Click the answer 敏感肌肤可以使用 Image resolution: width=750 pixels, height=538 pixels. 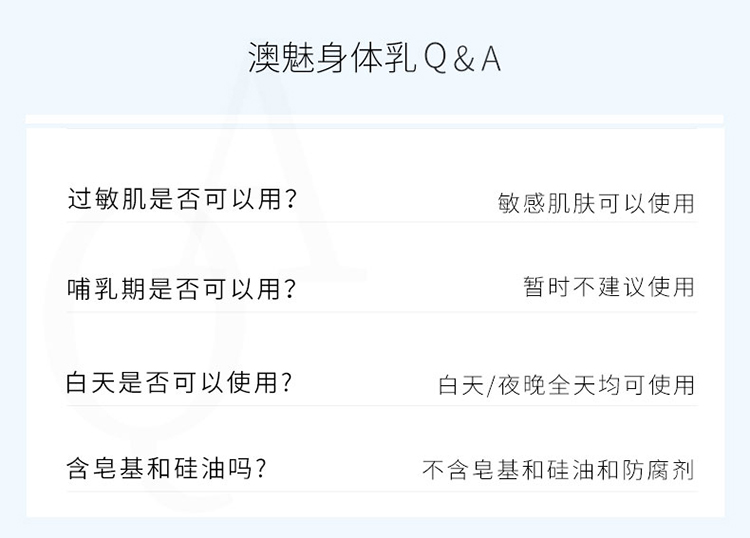coord(596,203)
